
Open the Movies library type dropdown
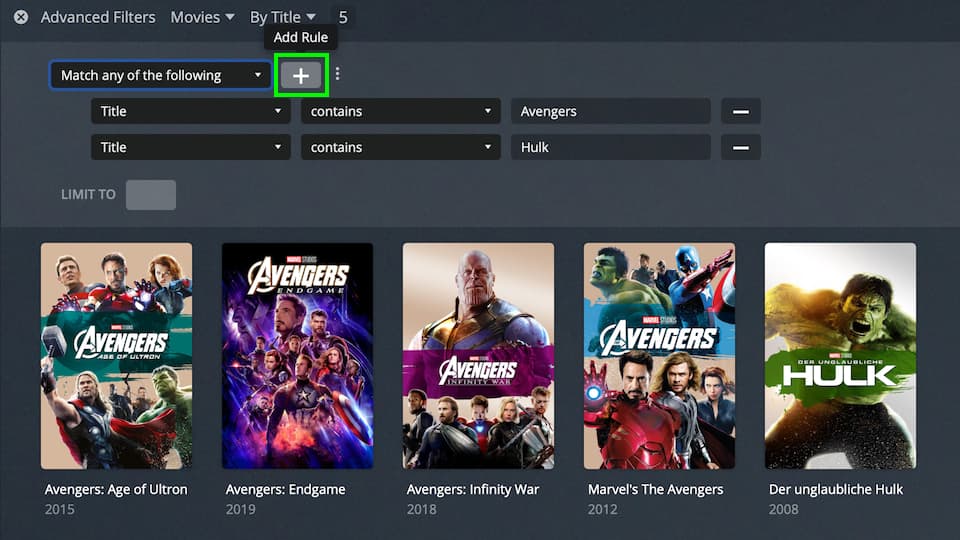[202, 17]
